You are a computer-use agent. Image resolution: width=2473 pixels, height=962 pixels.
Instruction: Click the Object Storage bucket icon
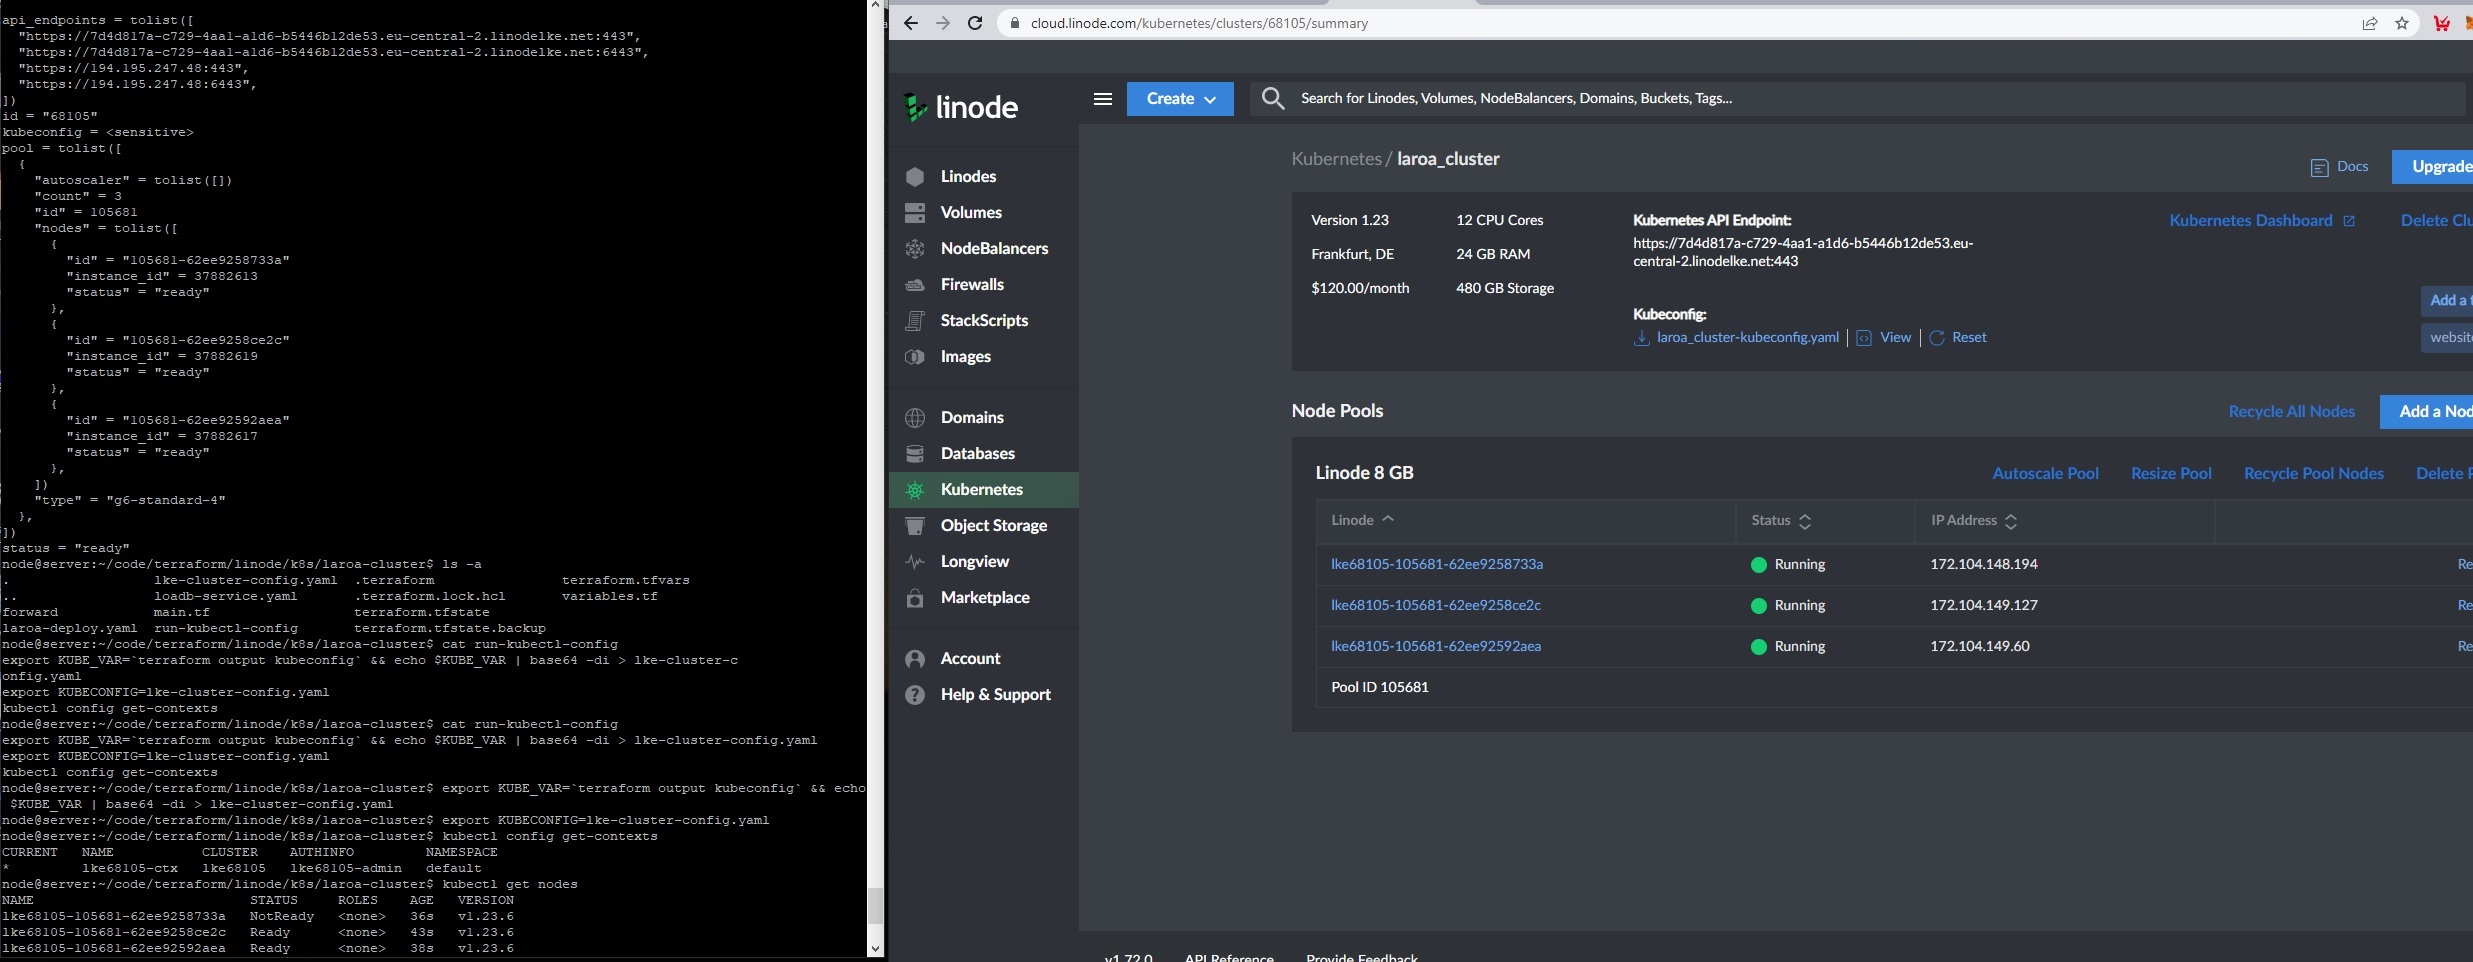pyautogui.click(x=915, y=526)
